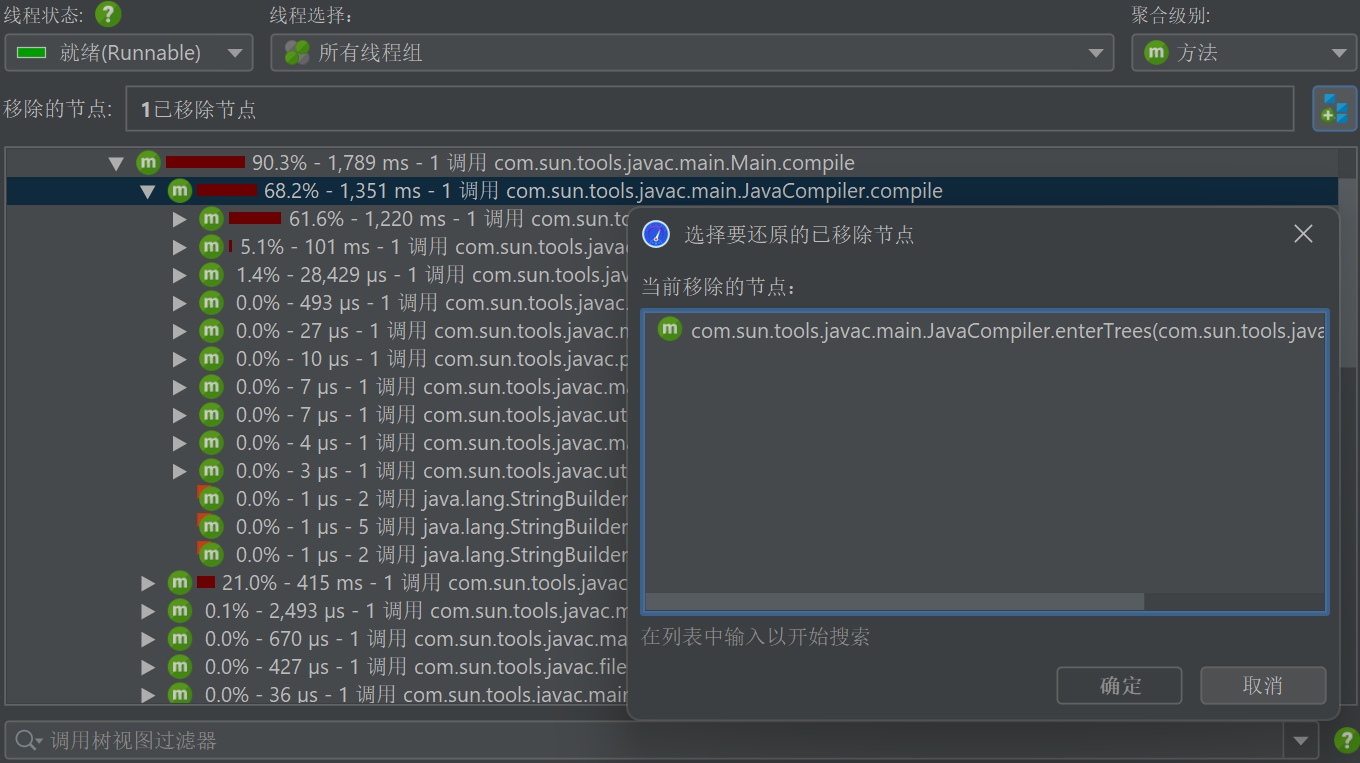Expand the 61.6% 1,220 ms node
1360x763 pixels.
[x=180, y=219]
